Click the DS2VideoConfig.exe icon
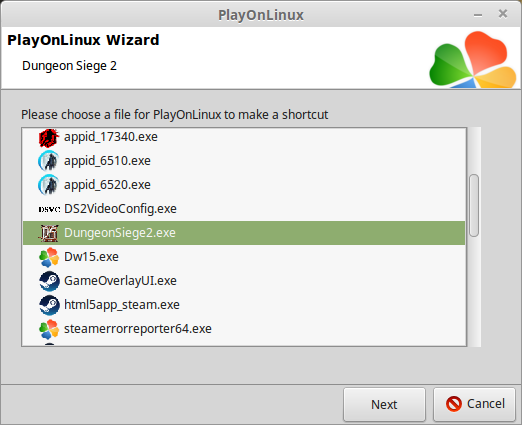Image resolution: width=522 pixels, height=425 pixels. (x=49, y=209)
